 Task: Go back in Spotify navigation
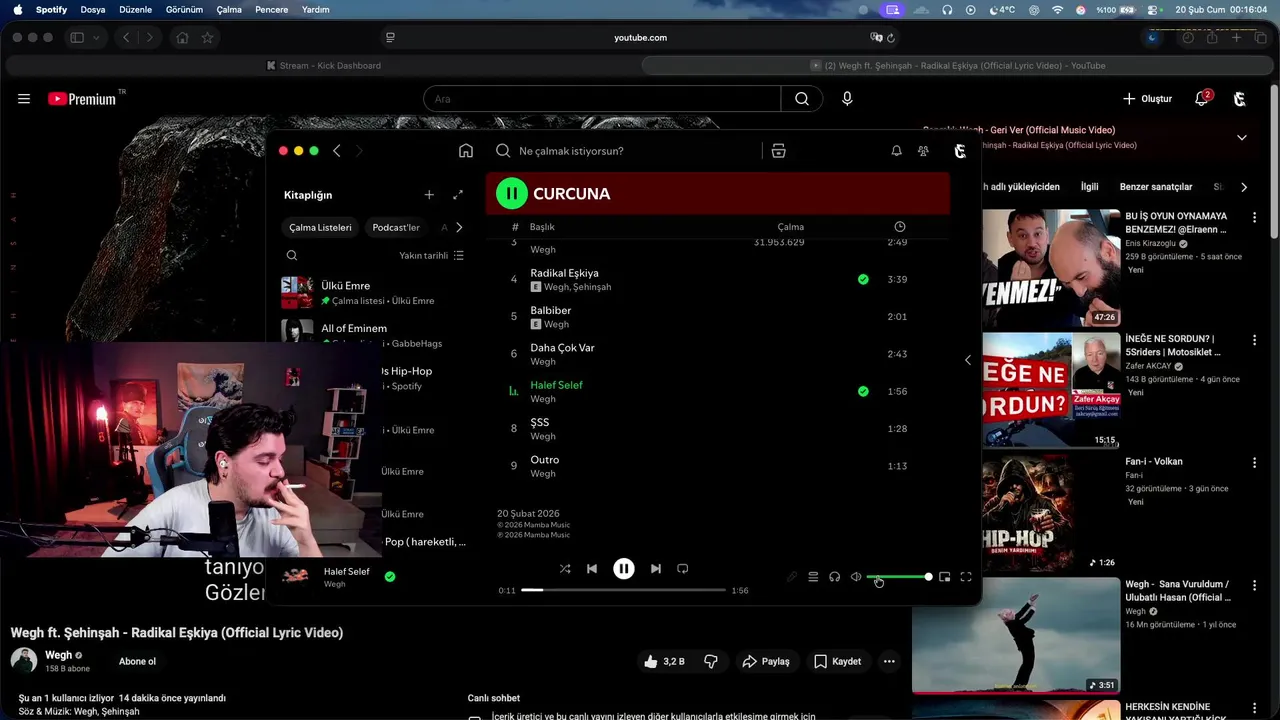click(337, 151)
